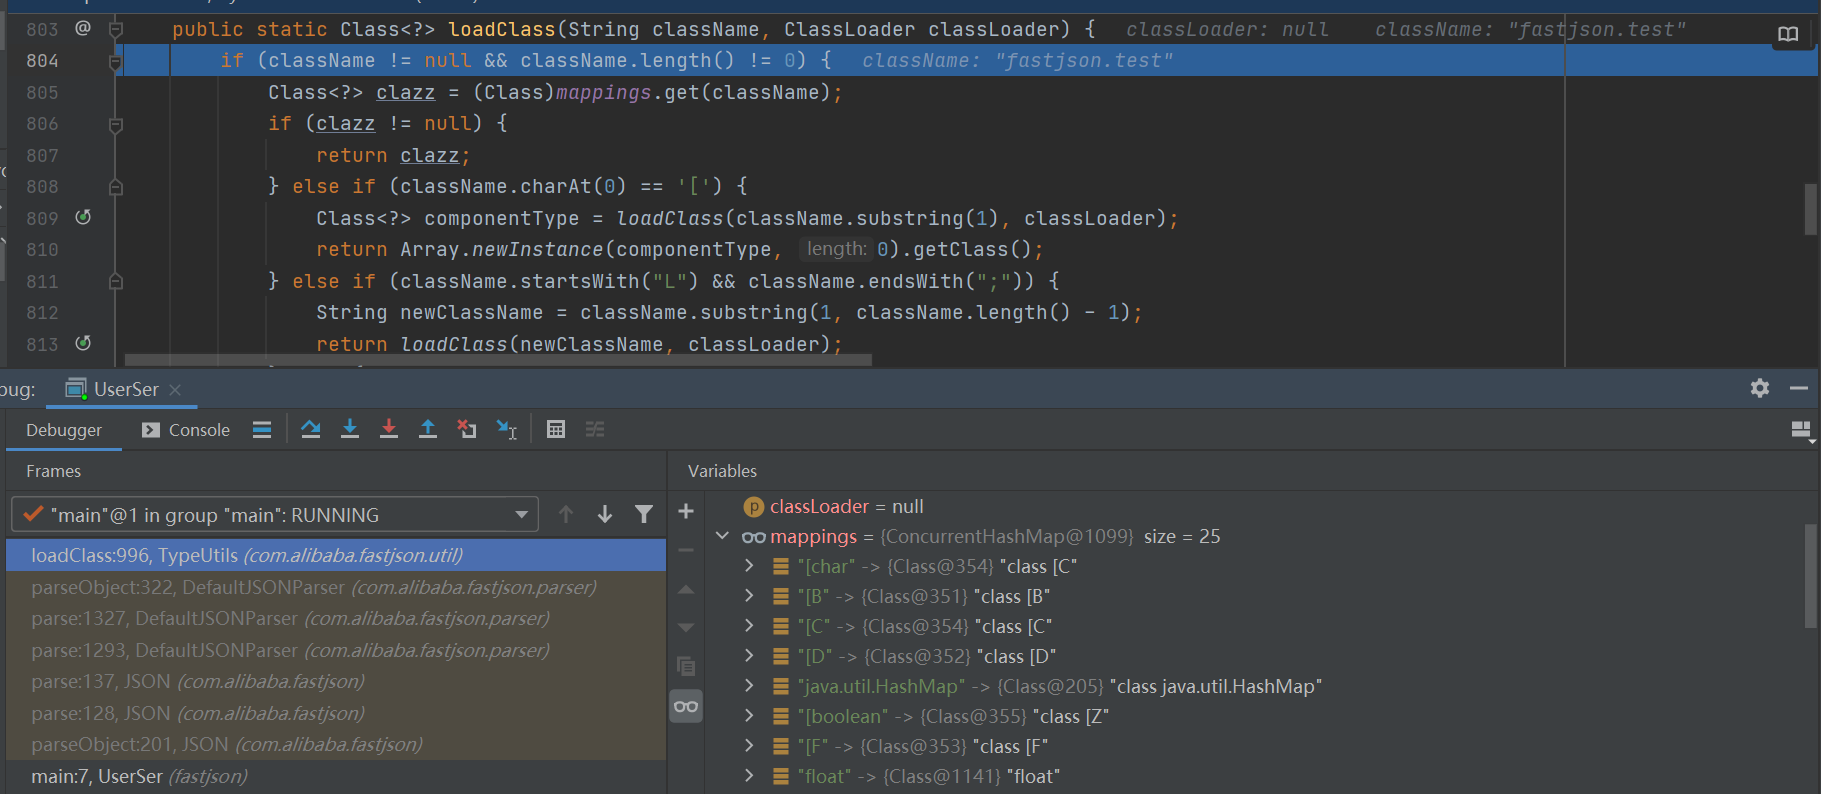Select frame parse:1327, DefaultJSONParser
Viewport: 1821px width, 794px height.
pyautogui.click(x=336, y=618)
